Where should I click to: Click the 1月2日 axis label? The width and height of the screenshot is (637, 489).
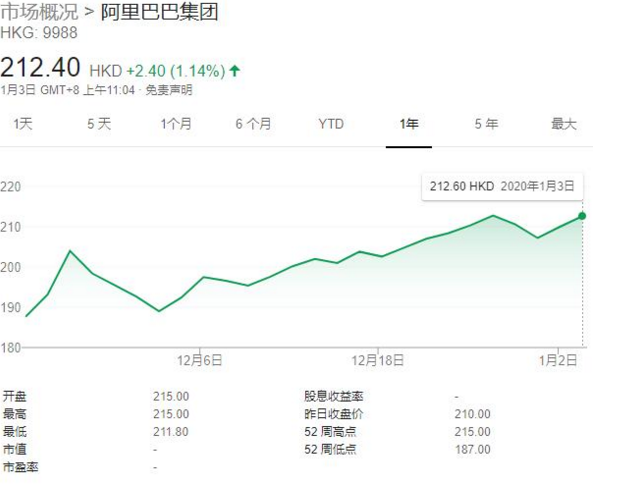(558, 360)
